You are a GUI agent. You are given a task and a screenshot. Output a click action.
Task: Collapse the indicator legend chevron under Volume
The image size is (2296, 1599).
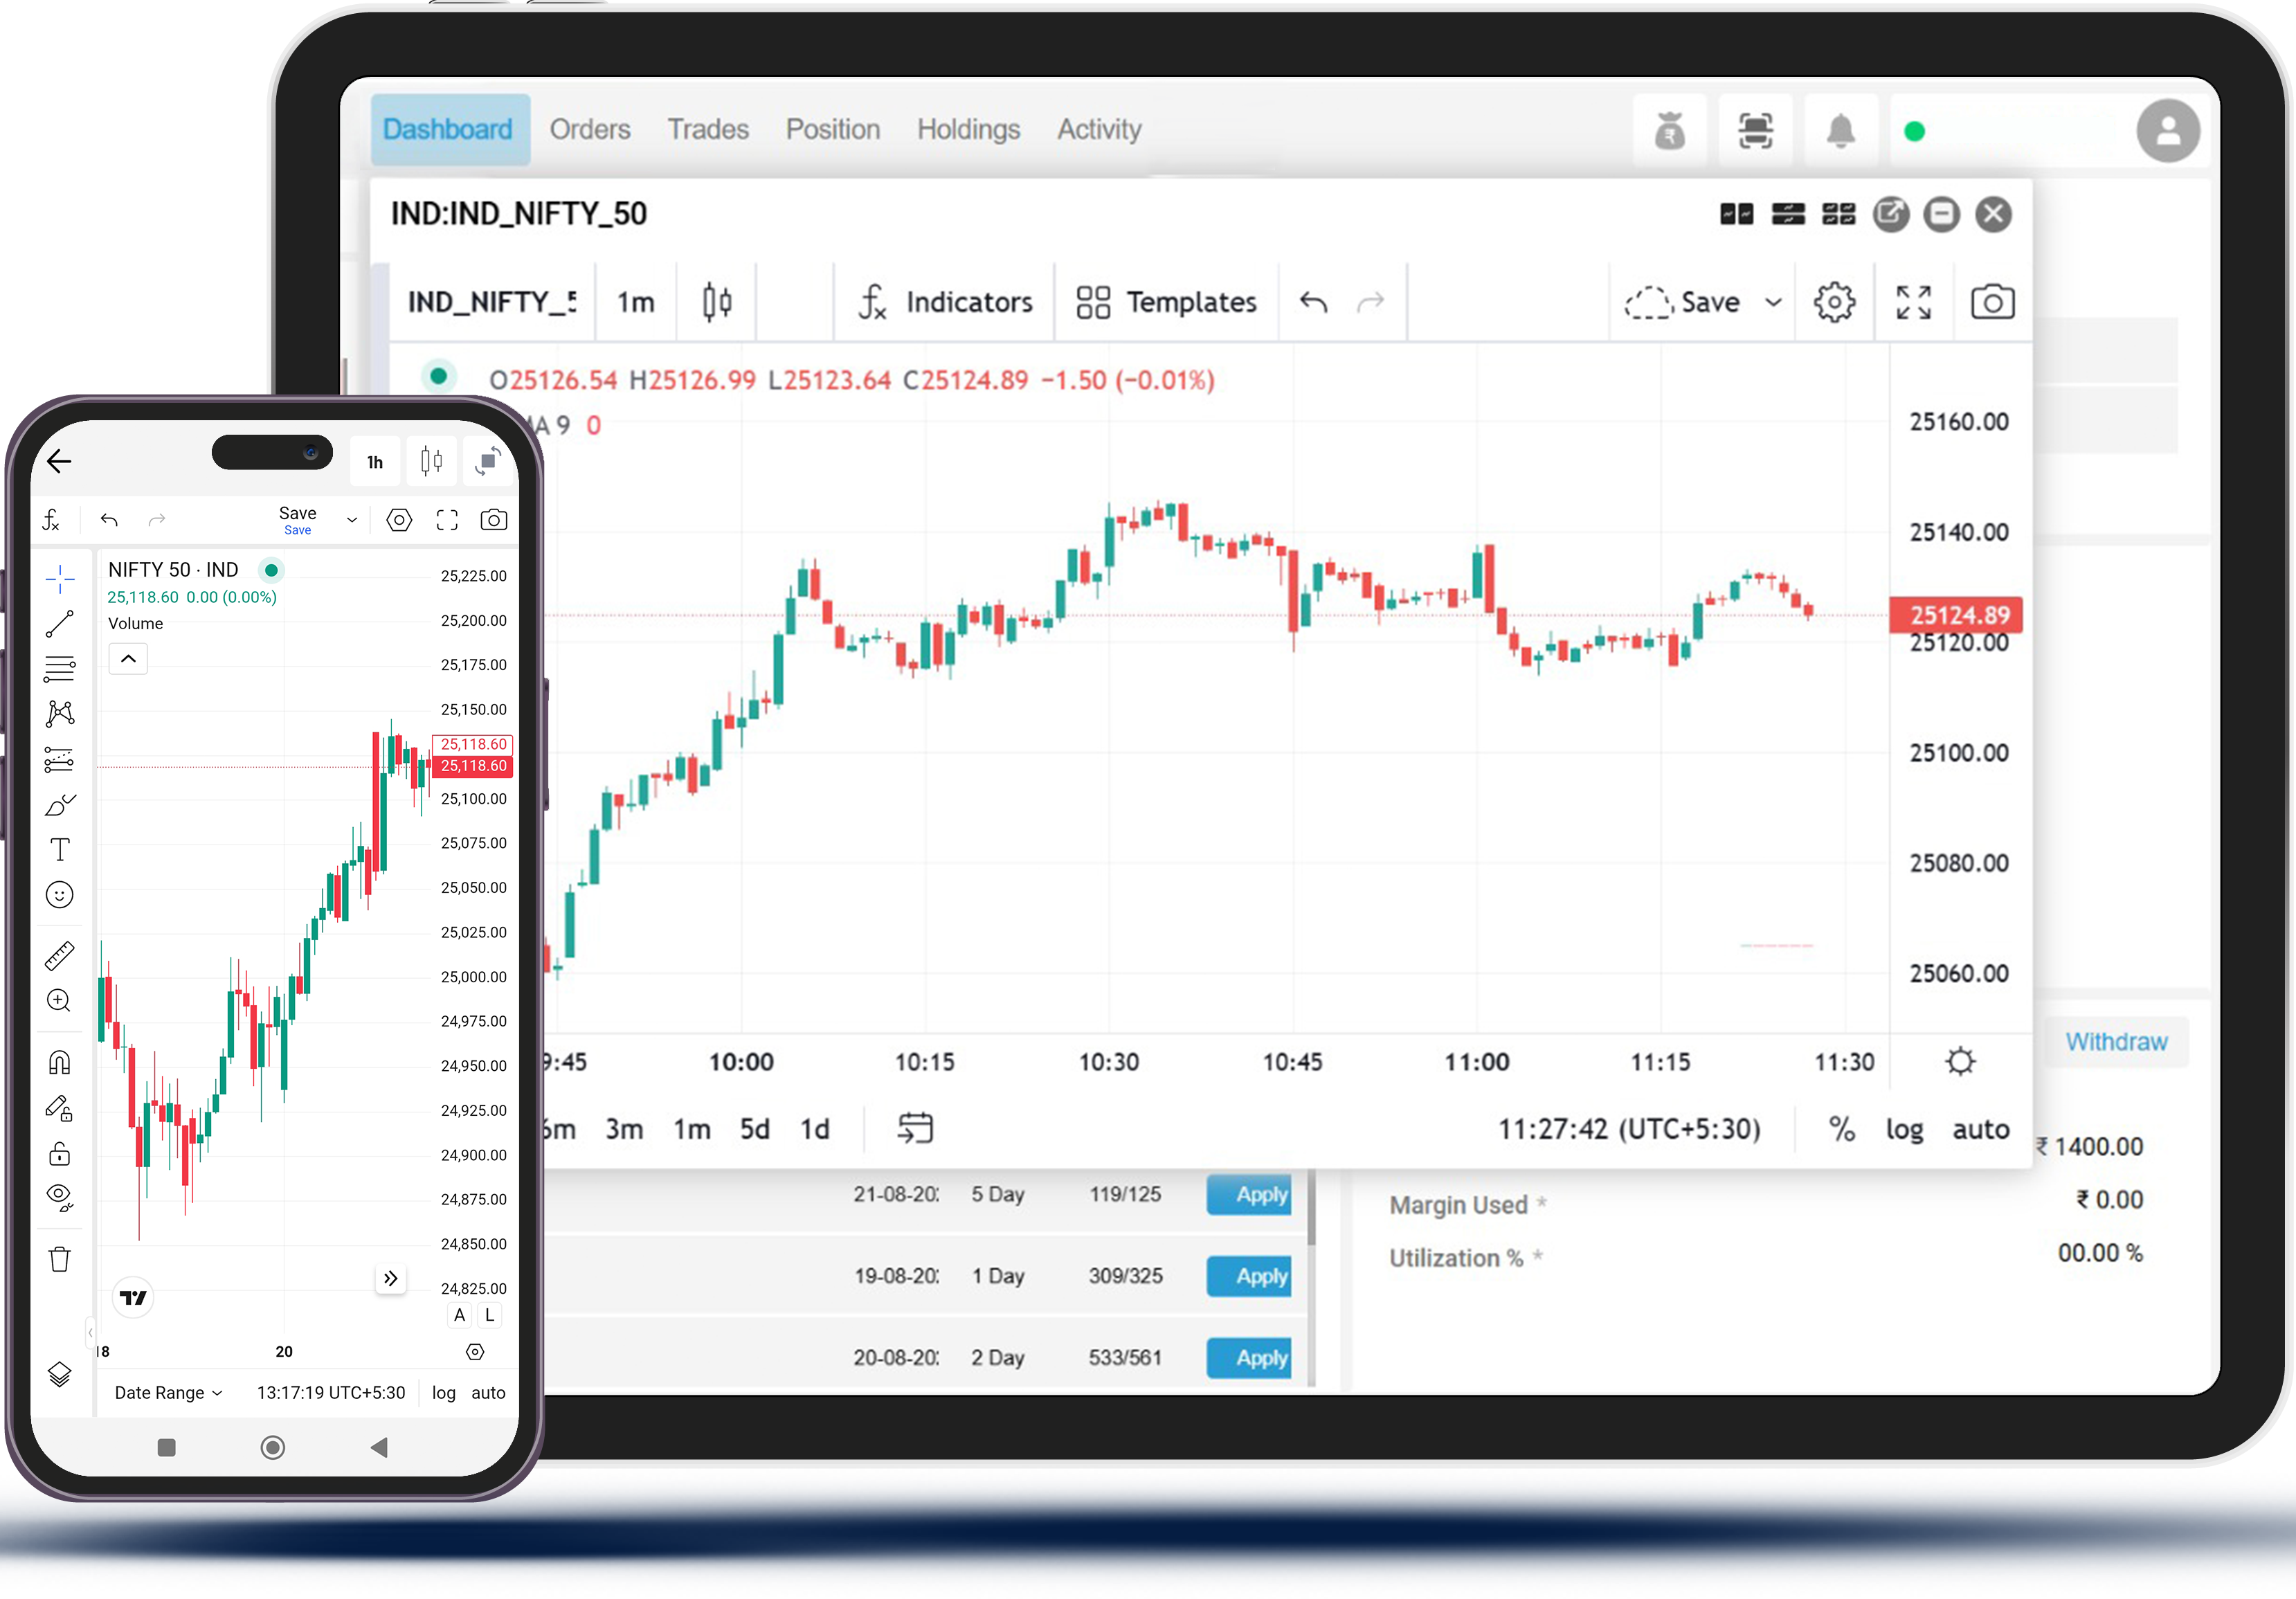[x=128, y=659]
